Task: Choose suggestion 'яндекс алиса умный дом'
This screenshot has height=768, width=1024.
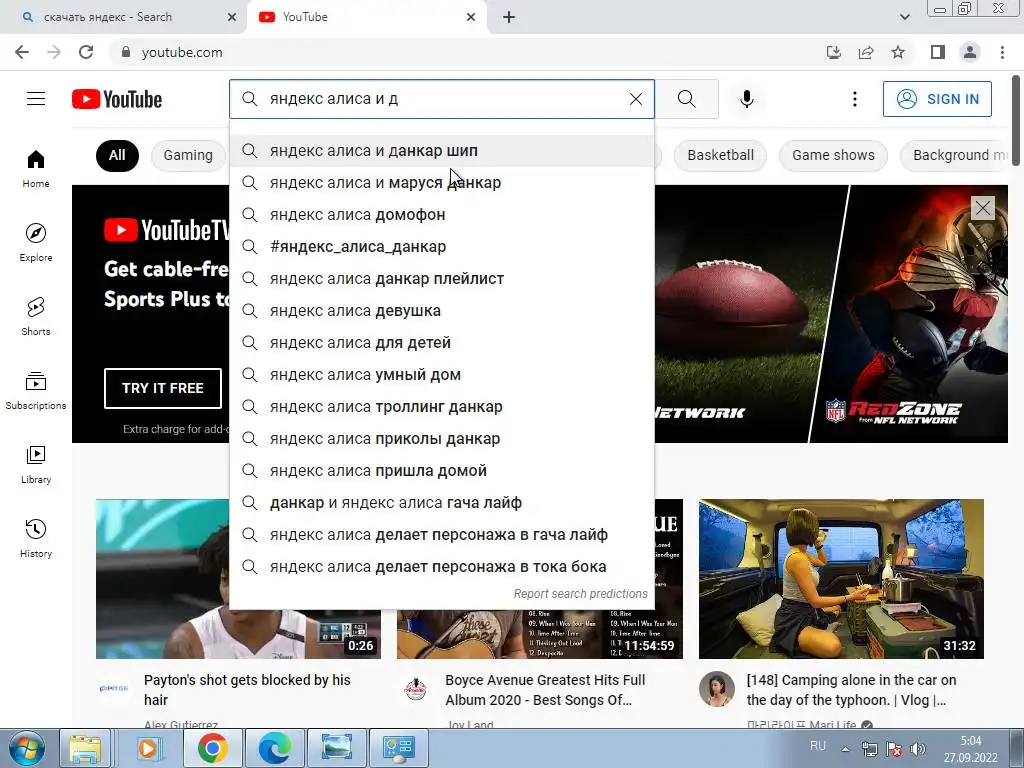Action: coord(442,375)
